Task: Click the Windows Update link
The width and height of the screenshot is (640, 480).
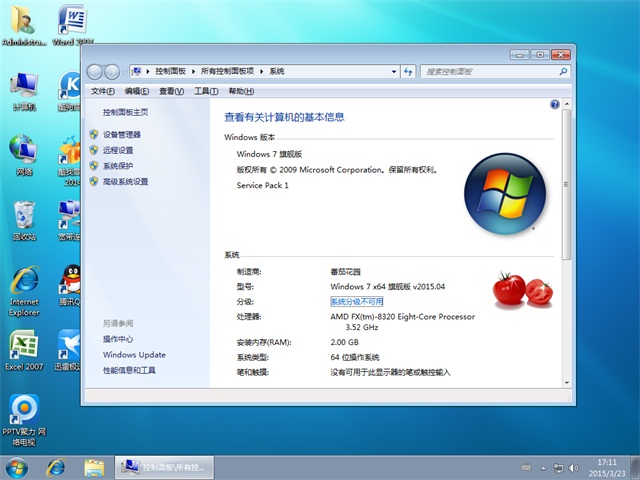Action: click(x=134, y=355)
